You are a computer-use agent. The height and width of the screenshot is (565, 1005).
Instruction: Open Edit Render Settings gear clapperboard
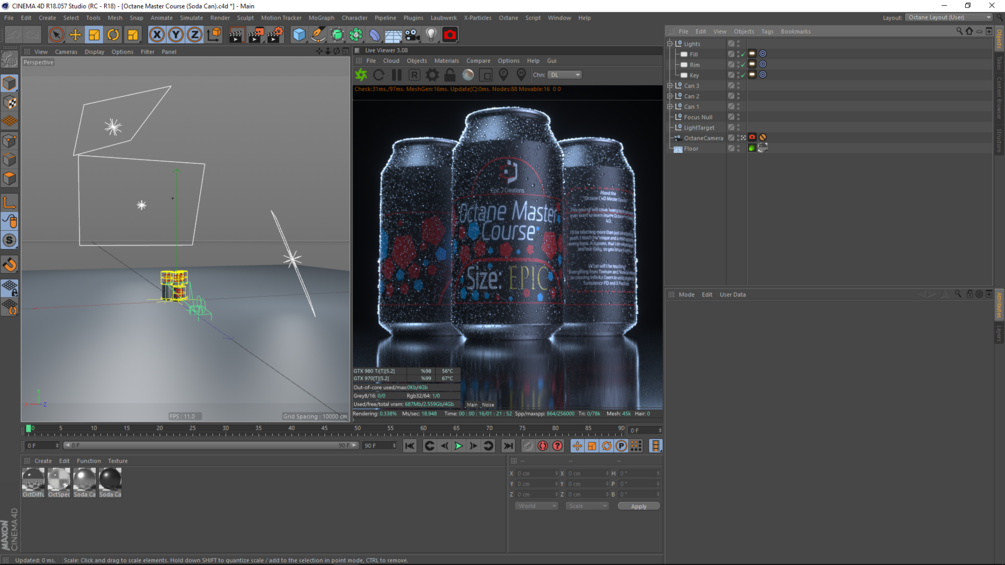pyautogui.click(x=274, y=35)
